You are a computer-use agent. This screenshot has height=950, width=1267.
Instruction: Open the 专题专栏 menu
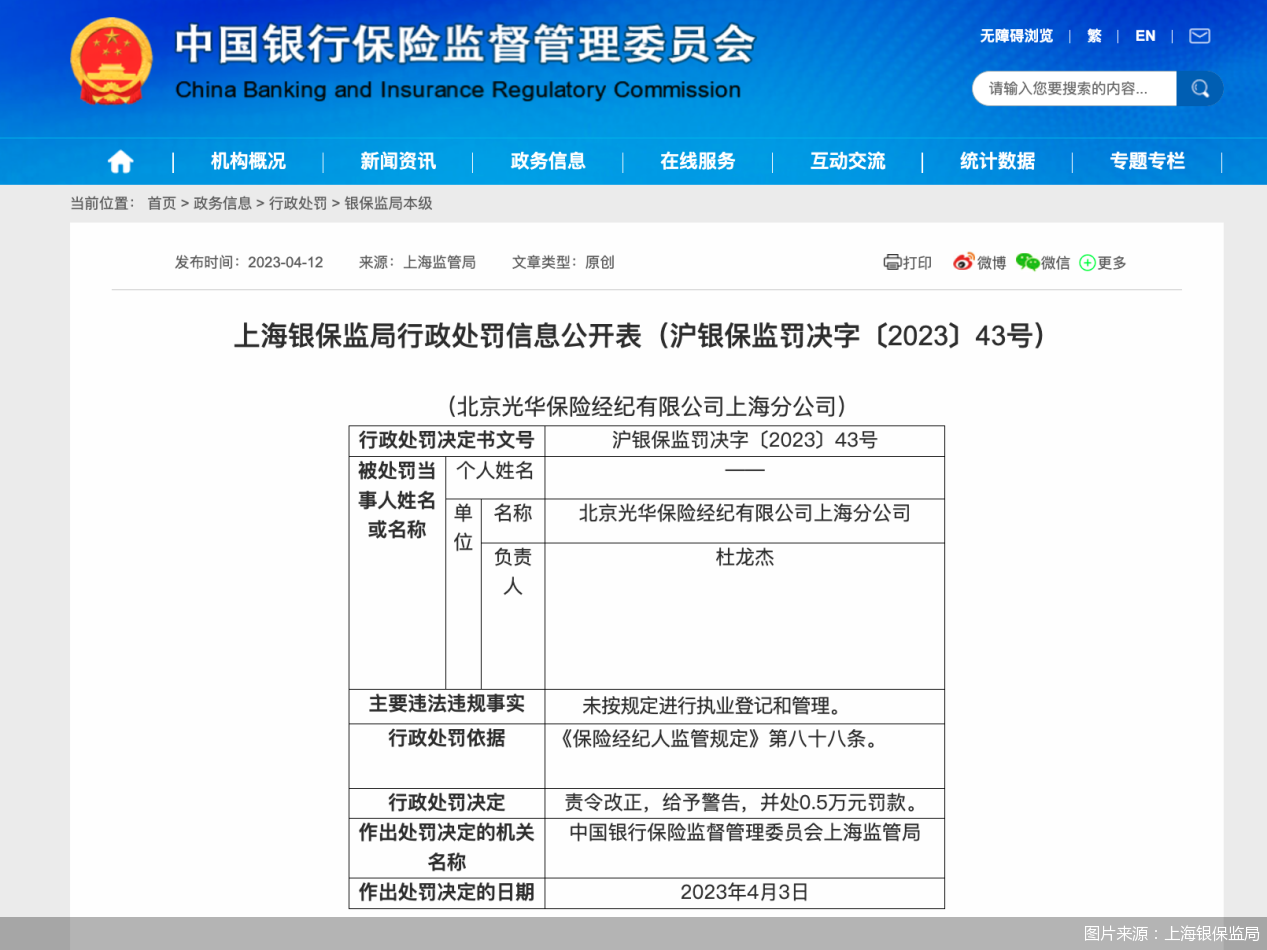tap(1148, 161)
